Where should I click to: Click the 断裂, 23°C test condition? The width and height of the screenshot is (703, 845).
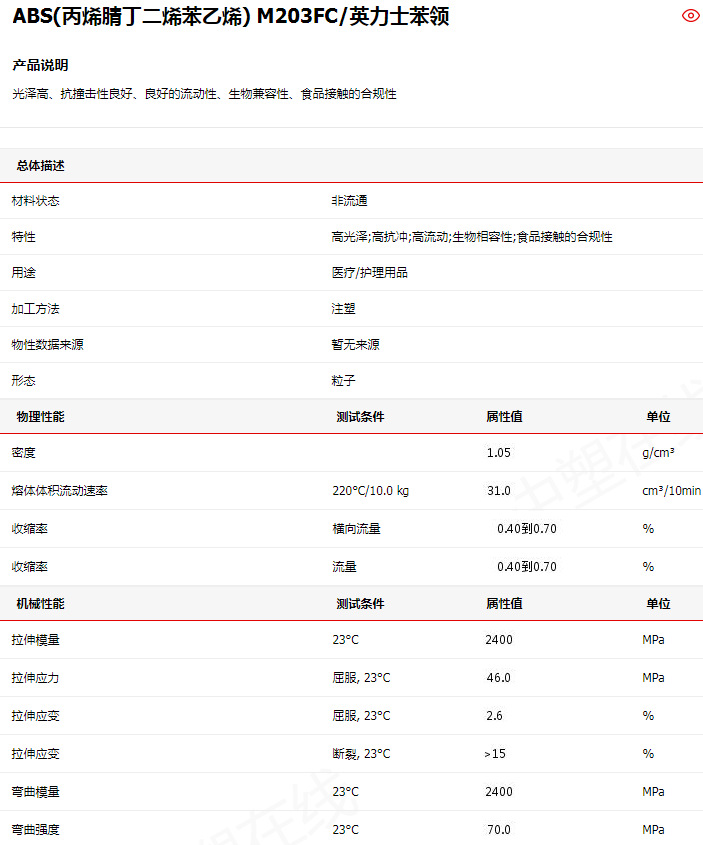tap(361, 754)
